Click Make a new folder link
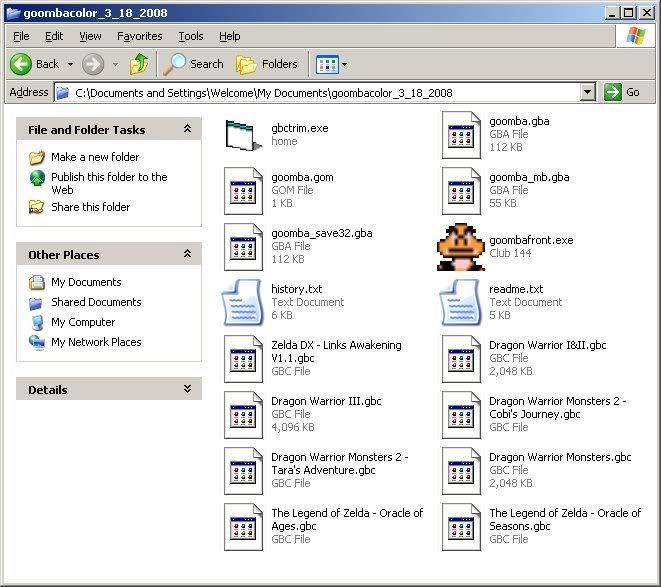Viewport: 661px width, 587px height. pos(95,157)
